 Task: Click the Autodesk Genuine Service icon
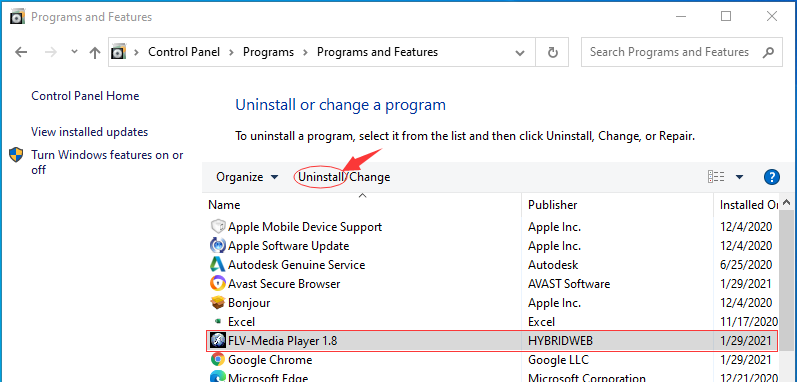[x=218, y=265]
